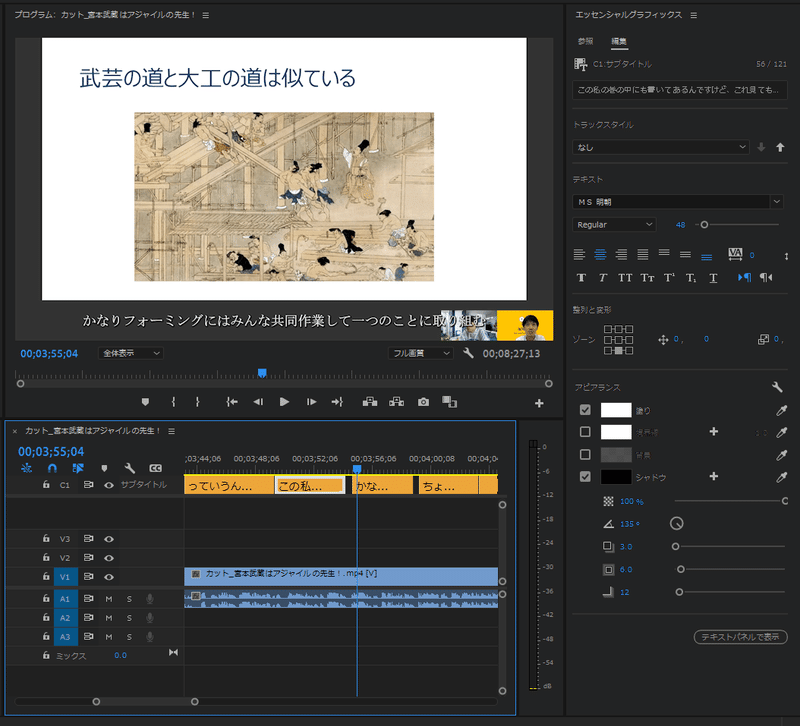Screen dimensions: 800x726
Task: Click the Extract button in the Program monitor
Action: [396, 402]
